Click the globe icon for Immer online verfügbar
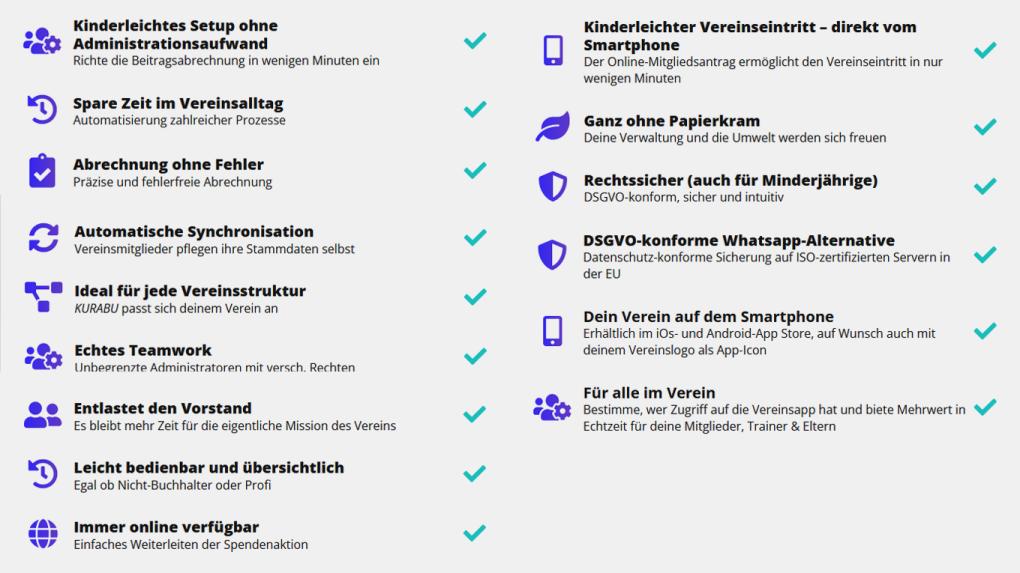 [x=43, y=533]
